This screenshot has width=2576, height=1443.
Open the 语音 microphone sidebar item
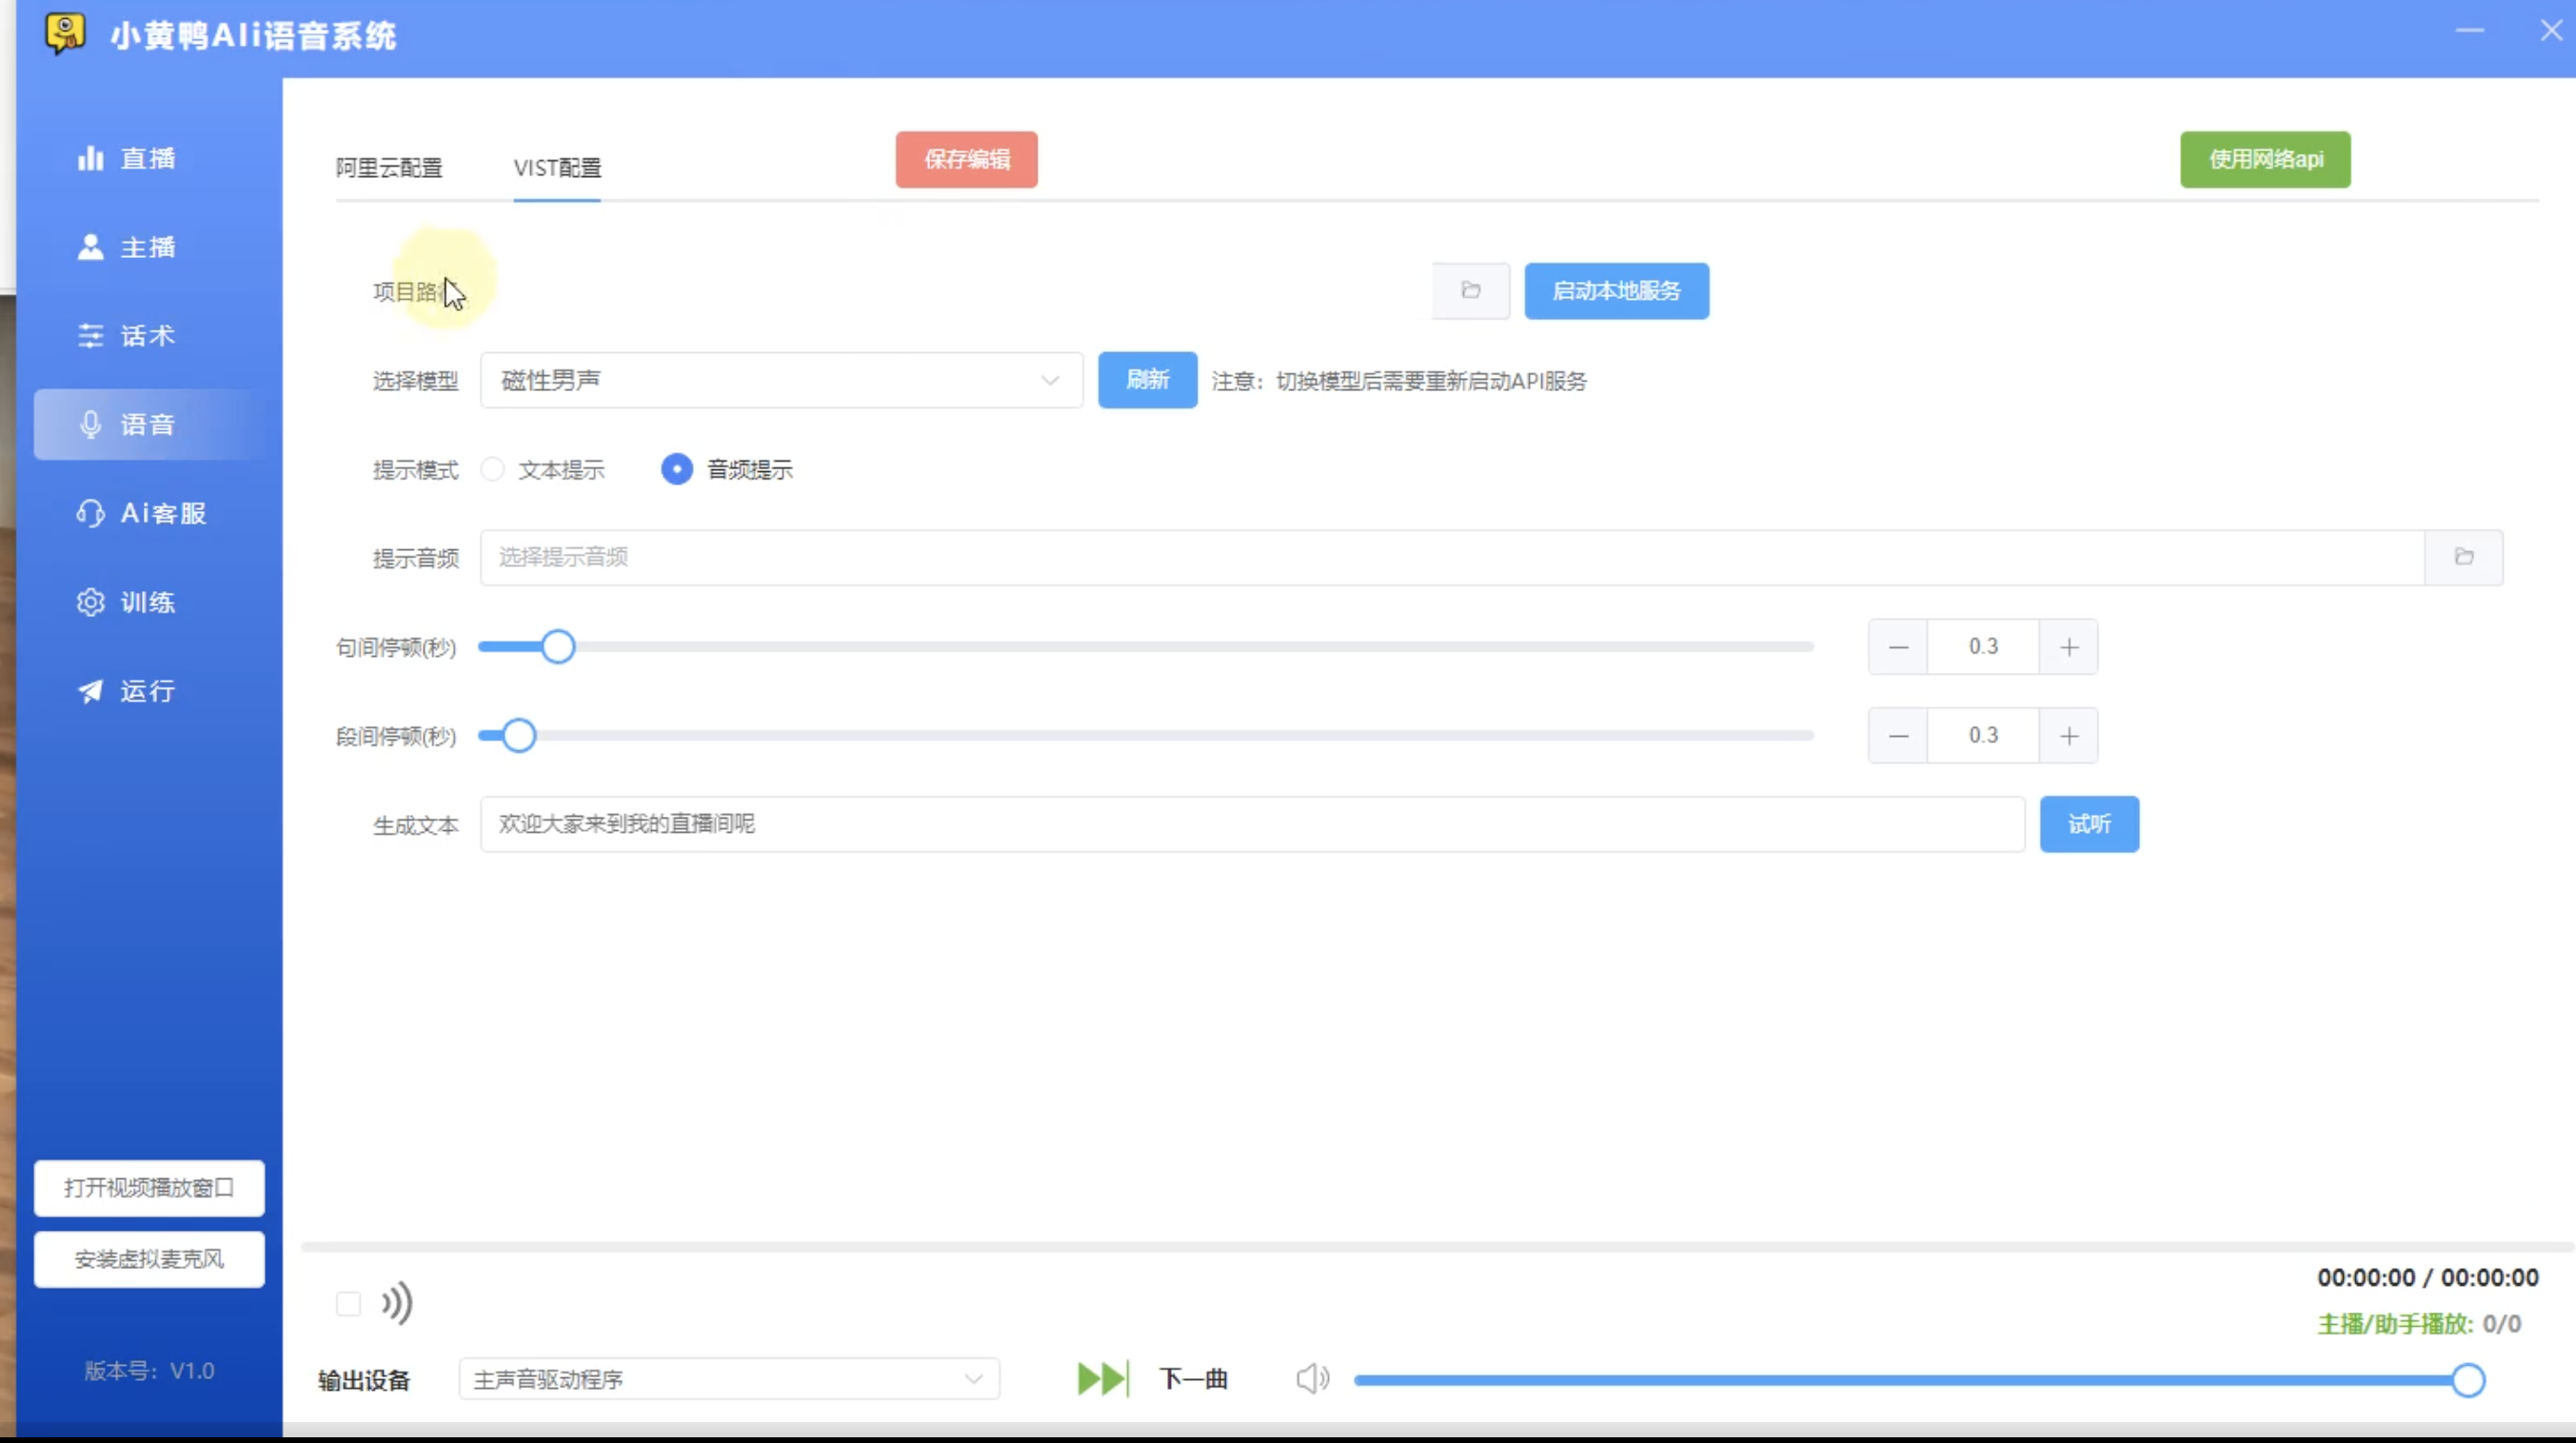[x=148, y=424]
